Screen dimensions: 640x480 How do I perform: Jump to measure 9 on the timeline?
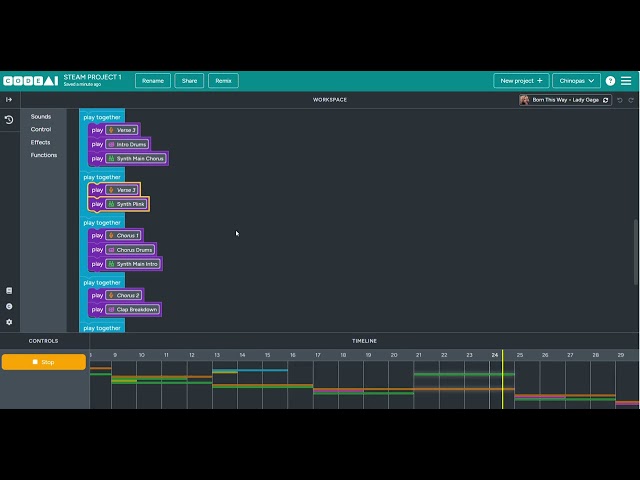pos(115,355)
